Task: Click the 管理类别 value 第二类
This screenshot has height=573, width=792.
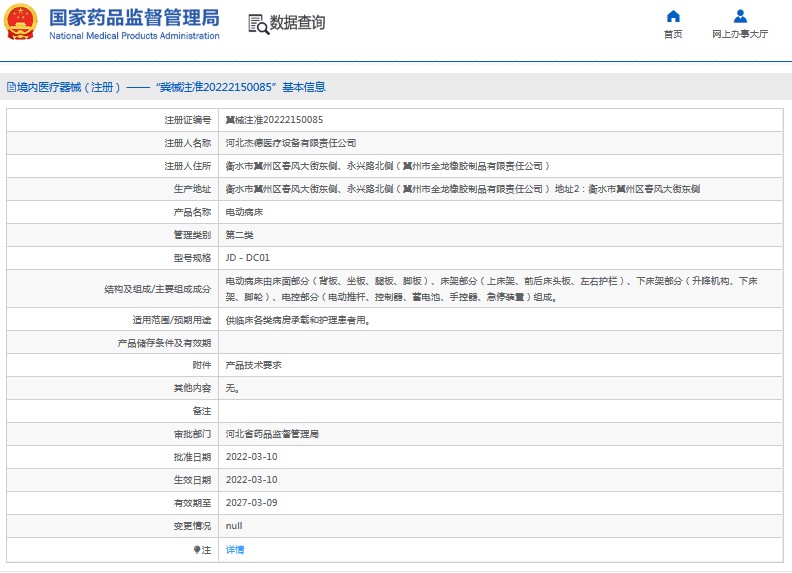Action: coord(239,235)
